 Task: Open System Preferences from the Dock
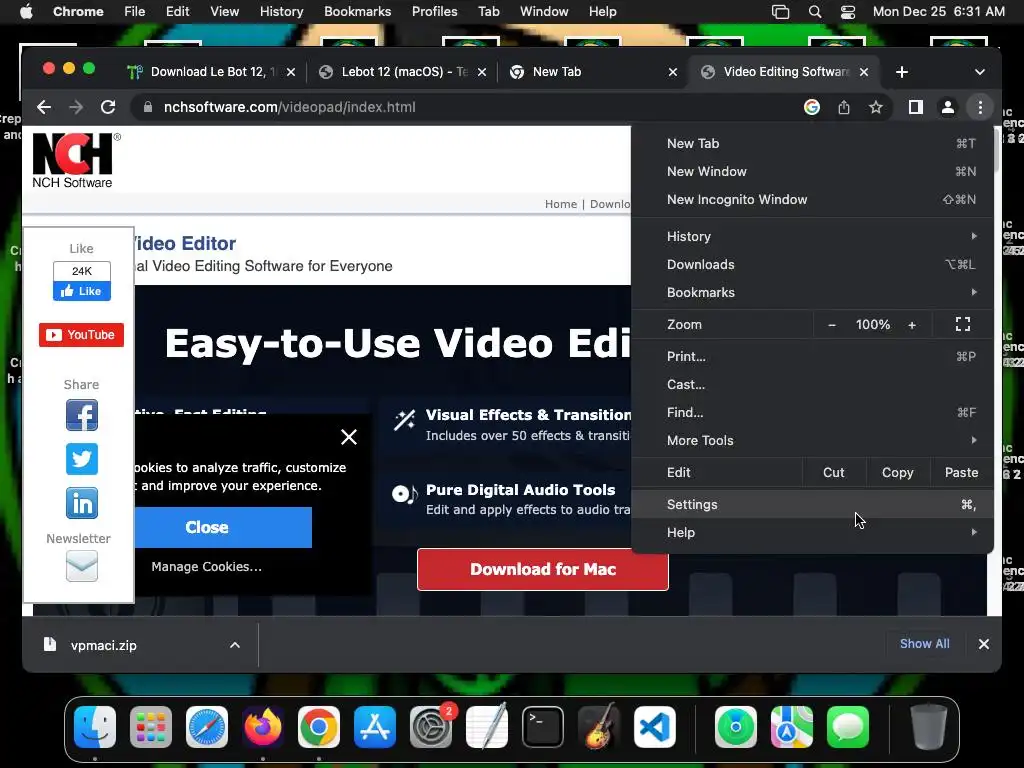[x=430, y=727]
